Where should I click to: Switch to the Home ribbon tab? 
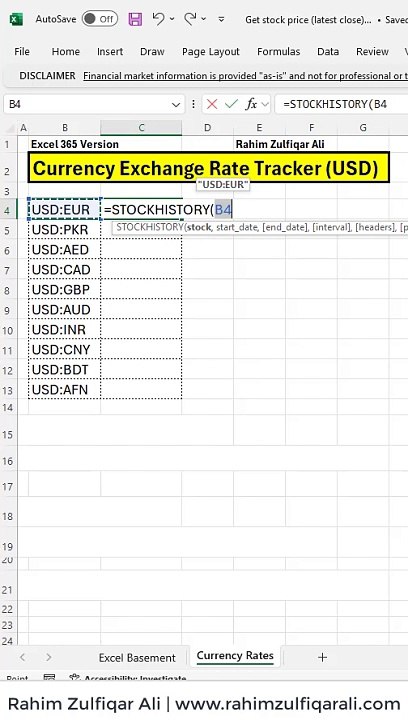(66, 52)
